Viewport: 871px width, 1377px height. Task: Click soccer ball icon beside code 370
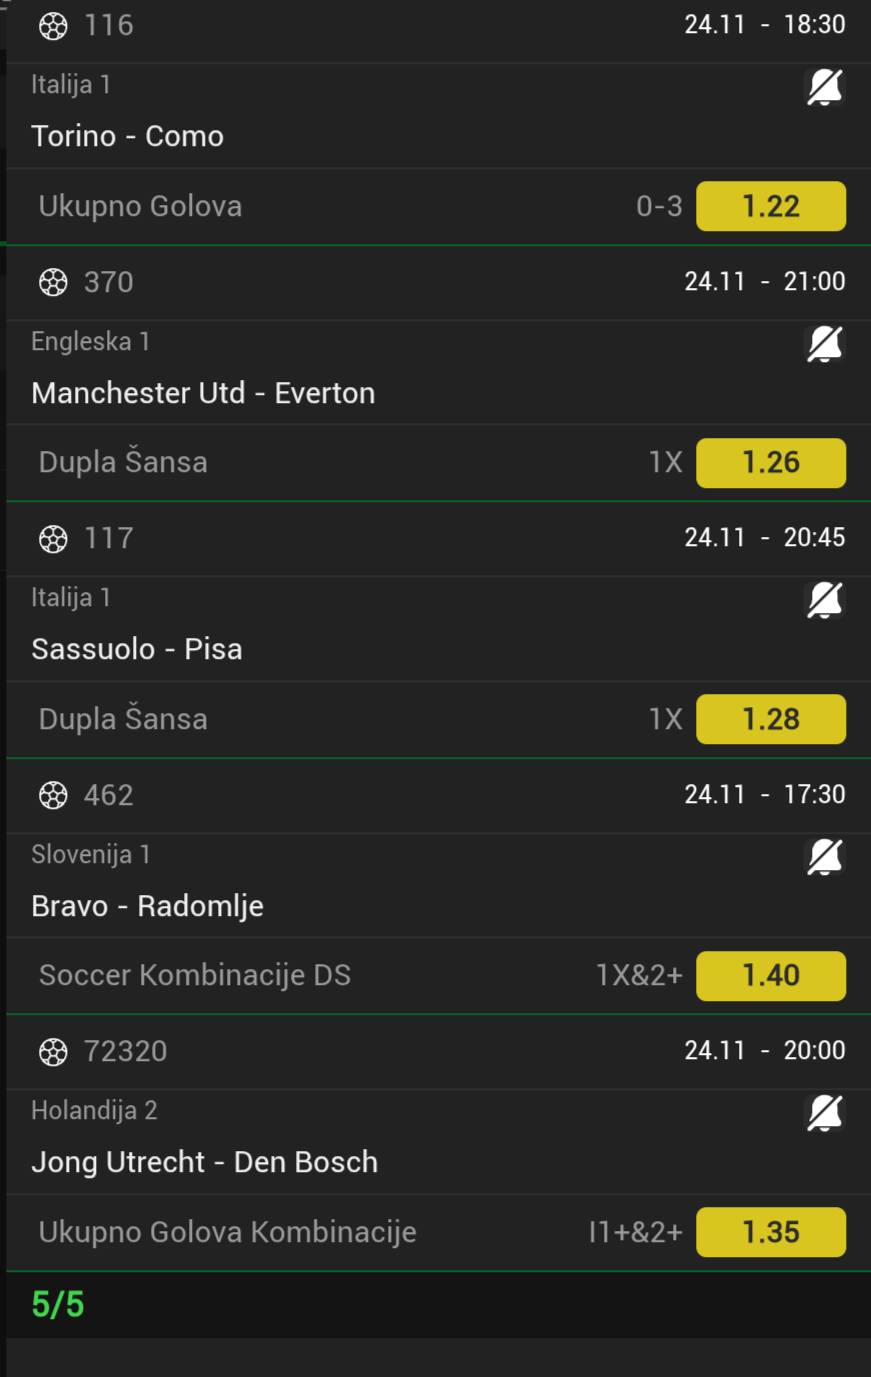click(53, 283)
